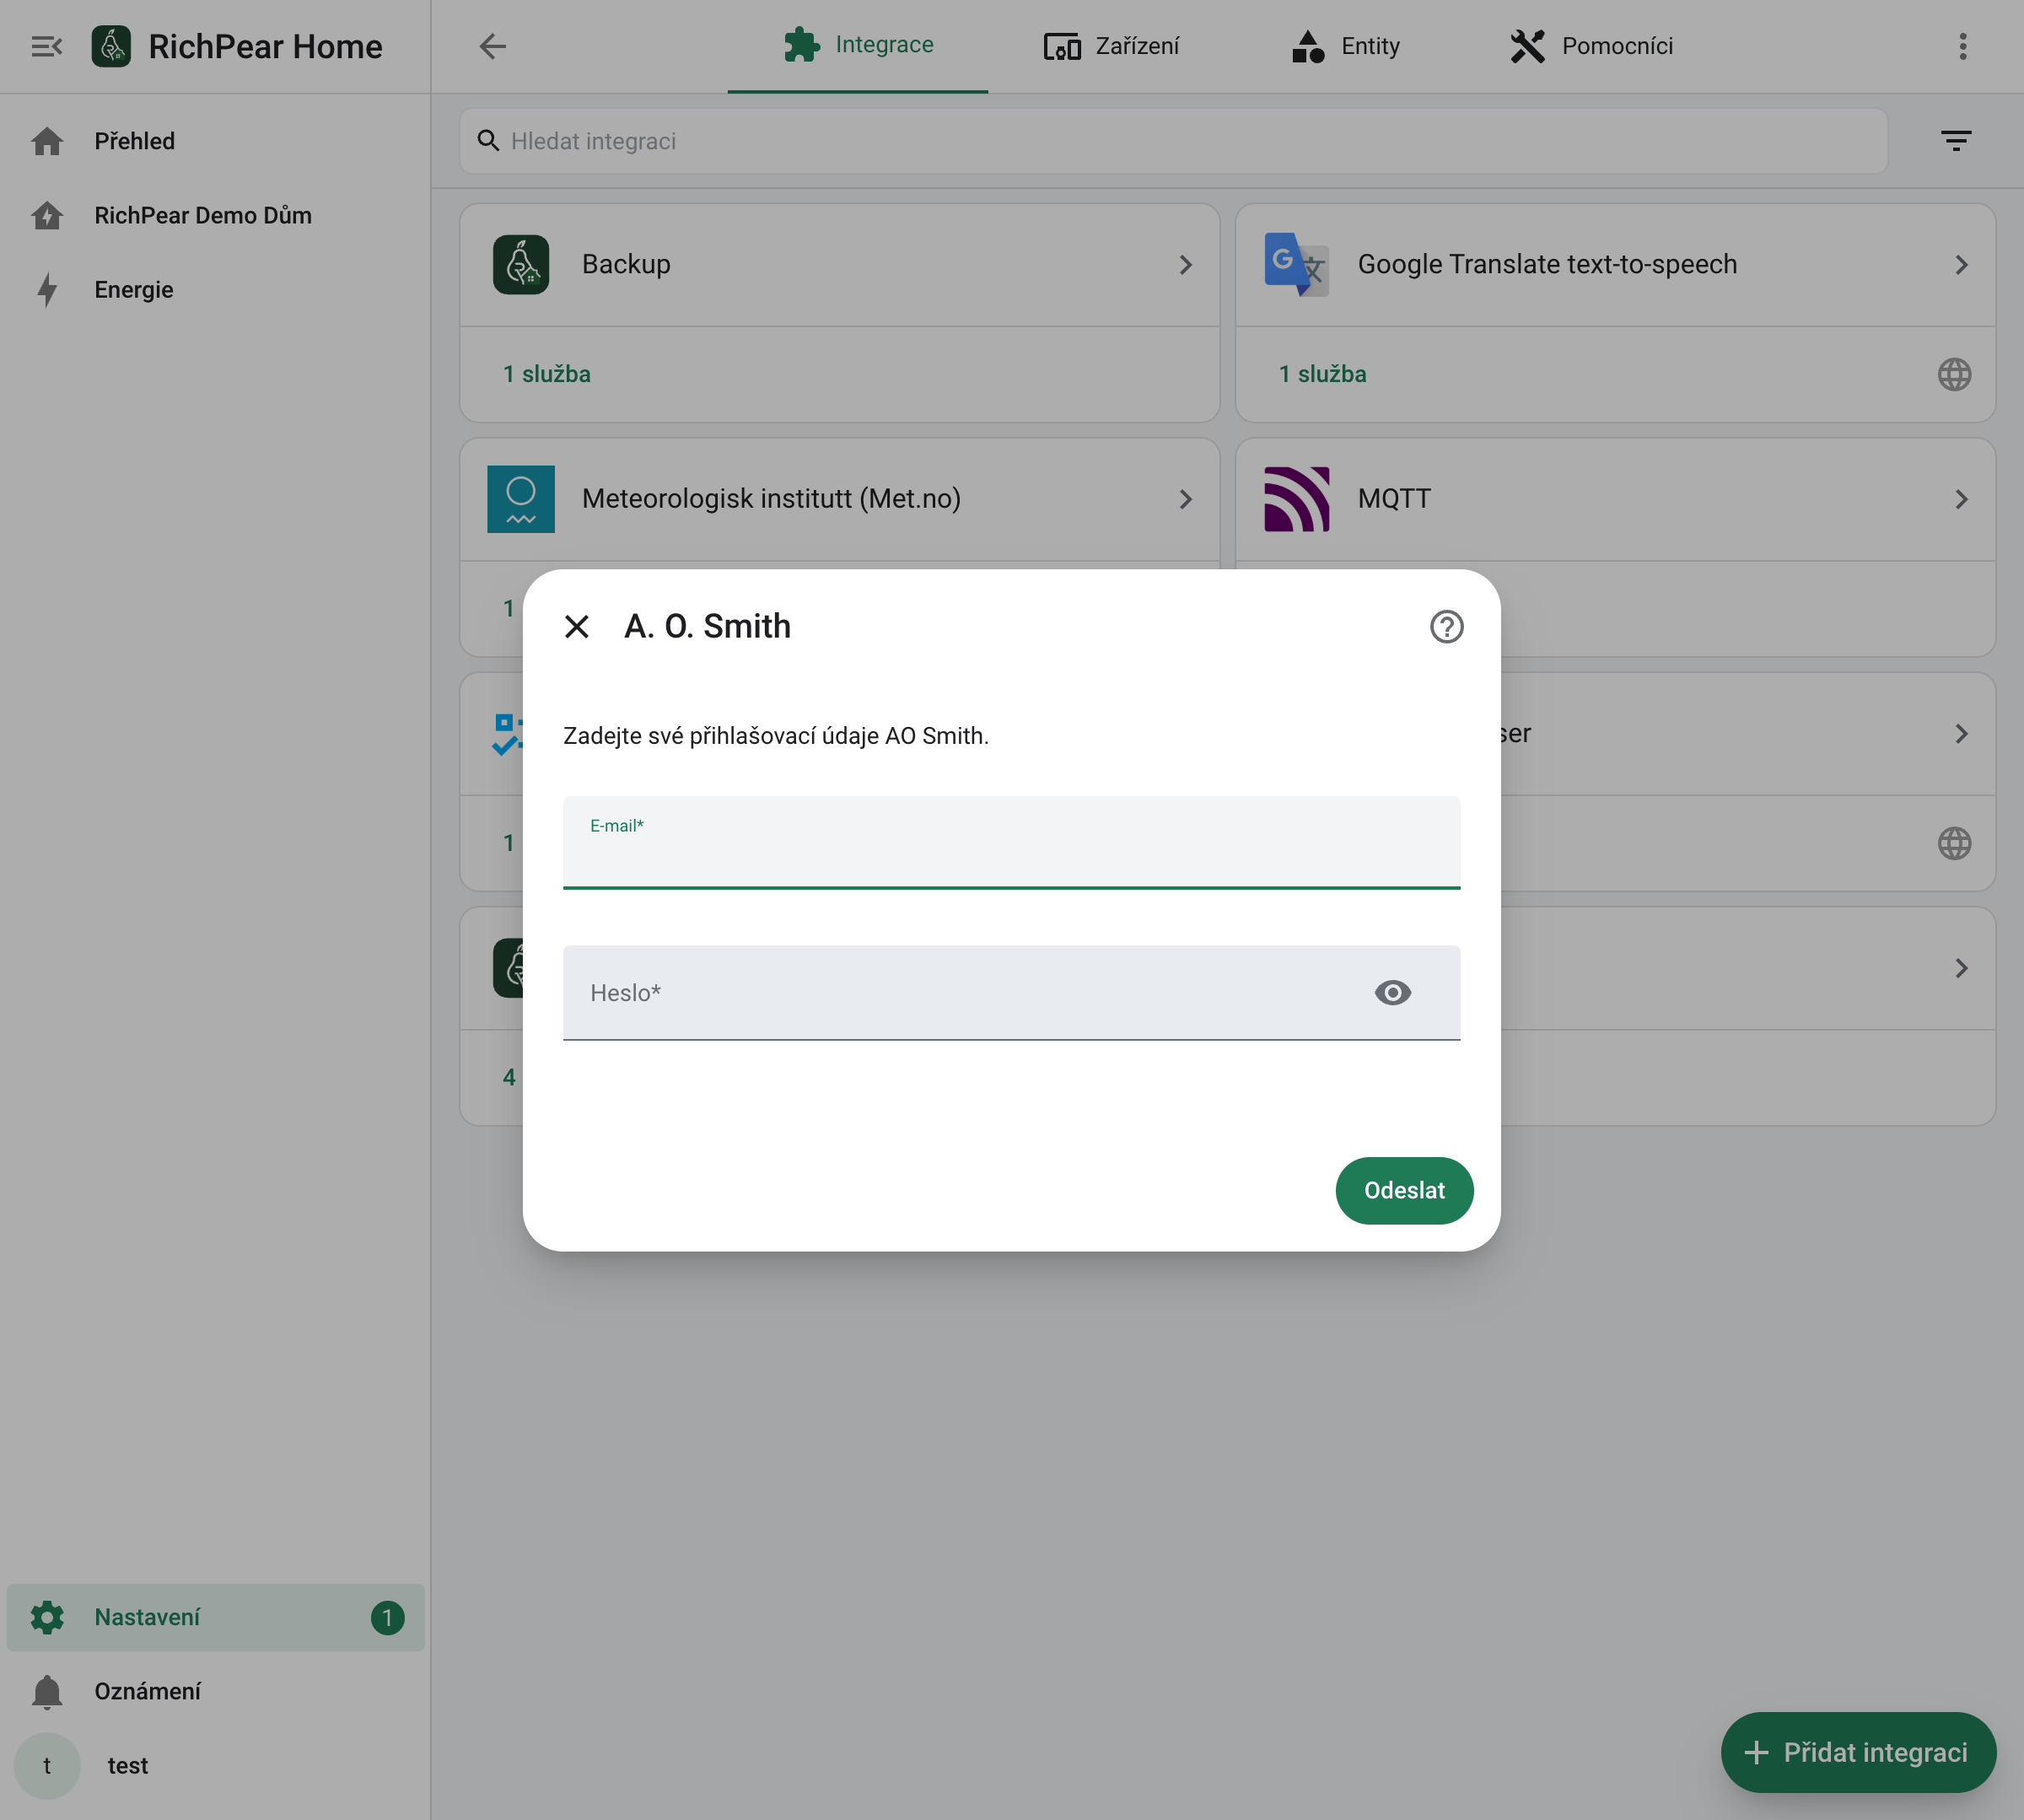The image size is (2024, 1820).
Task: Click the MQTT integration logo
Action: [x=1296, y=499]
